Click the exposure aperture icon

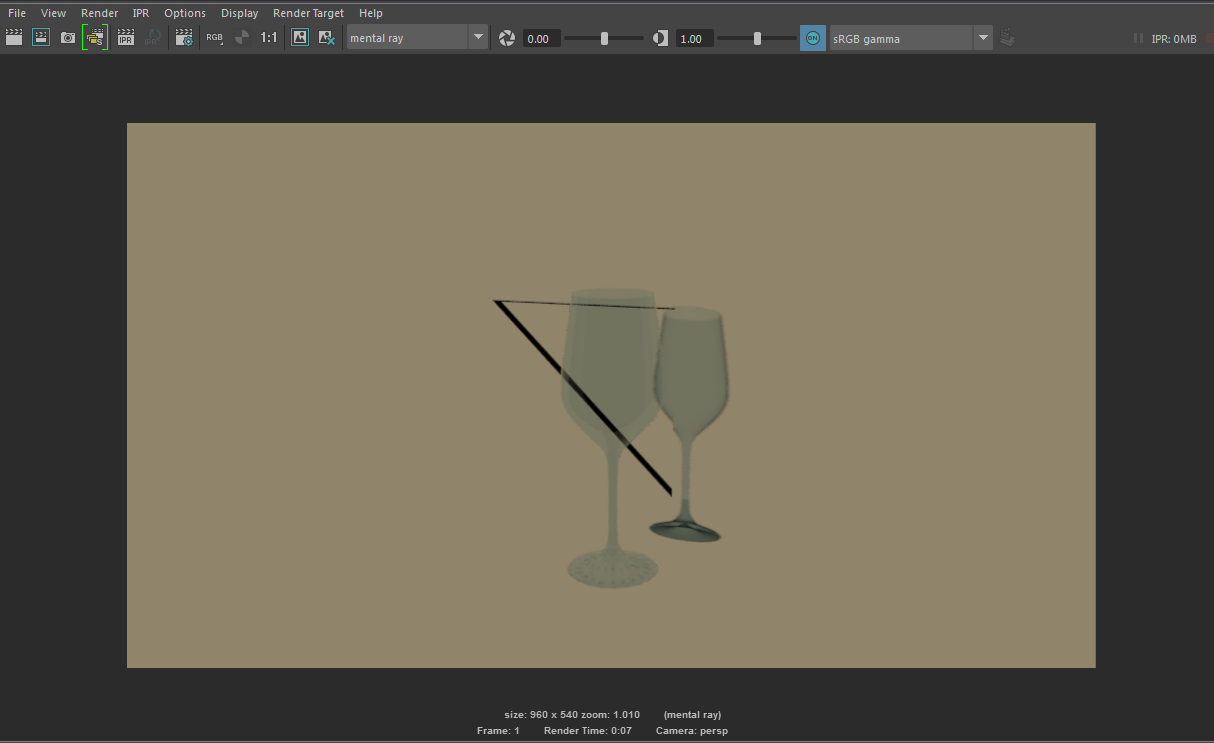(507, 38)
